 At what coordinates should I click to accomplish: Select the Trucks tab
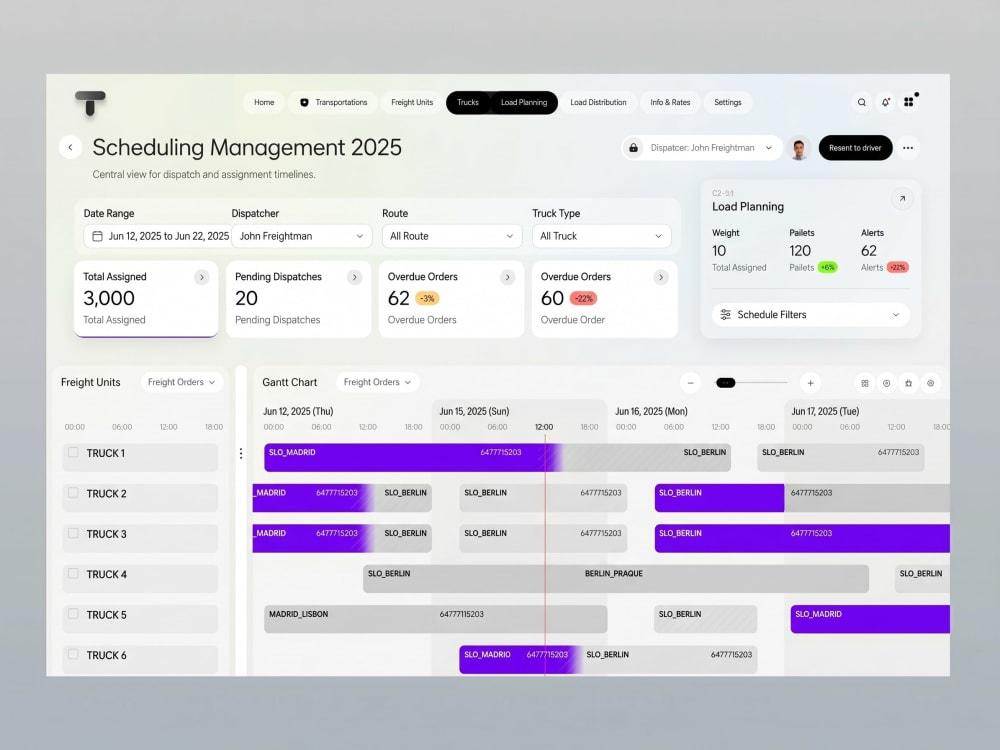tap(467, 102)
